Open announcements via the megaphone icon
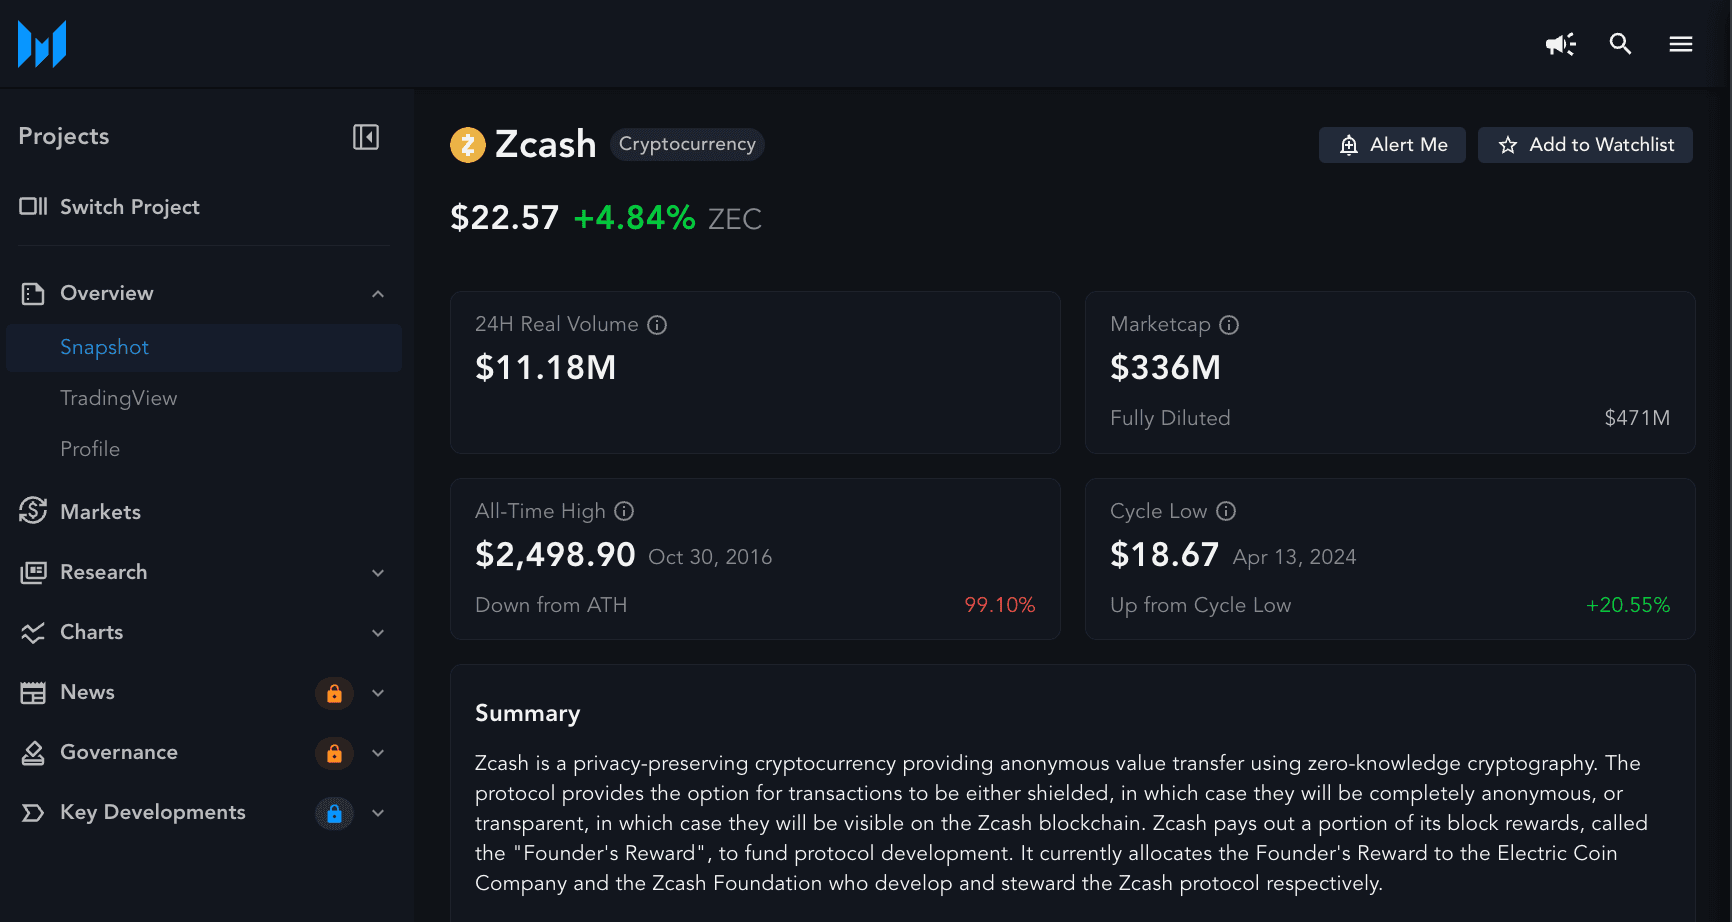The height and width of the screenshot is (922, 1732). 1560,44
